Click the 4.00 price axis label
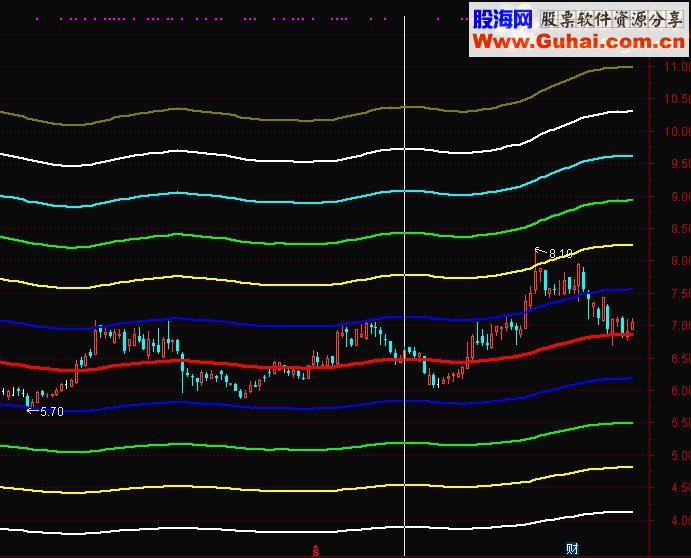The height and width of the screenshot is (558, 691). tap(680, 521)
